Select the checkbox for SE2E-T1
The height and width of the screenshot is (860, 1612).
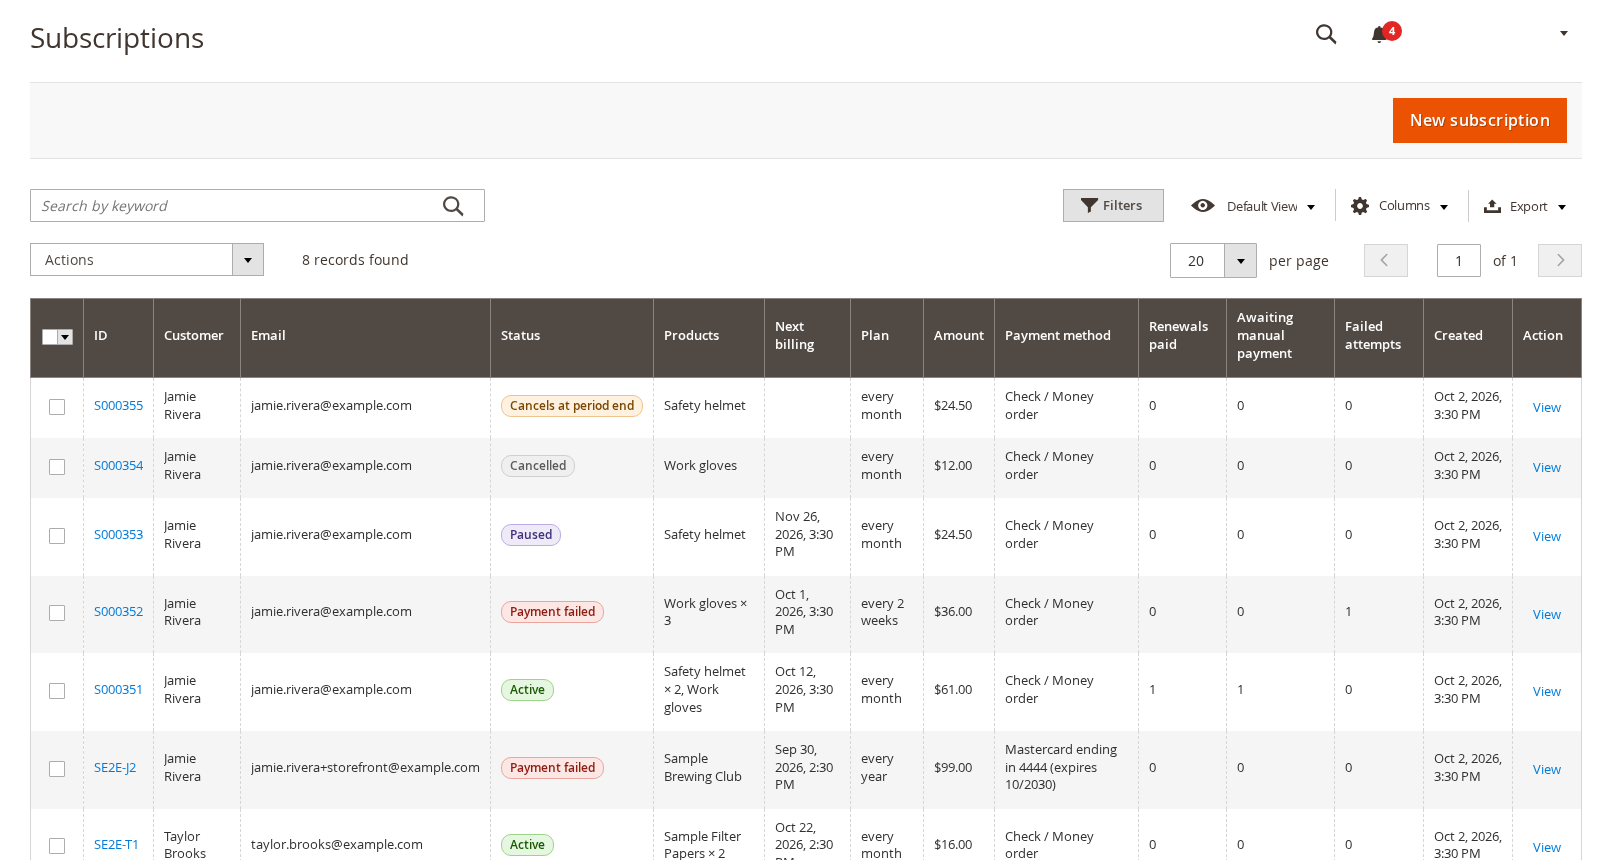click(57, 846)
